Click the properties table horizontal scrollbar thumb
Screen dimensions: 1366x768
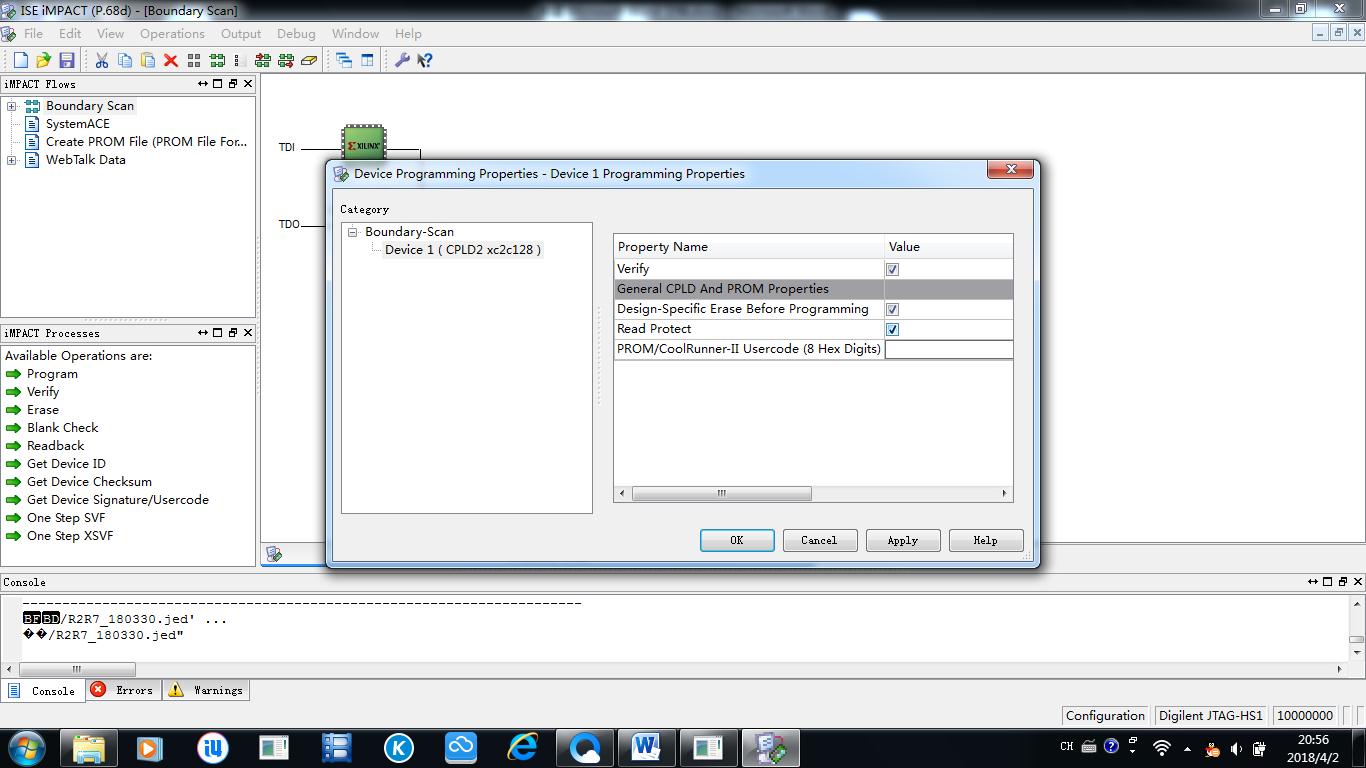coord(721,493)
